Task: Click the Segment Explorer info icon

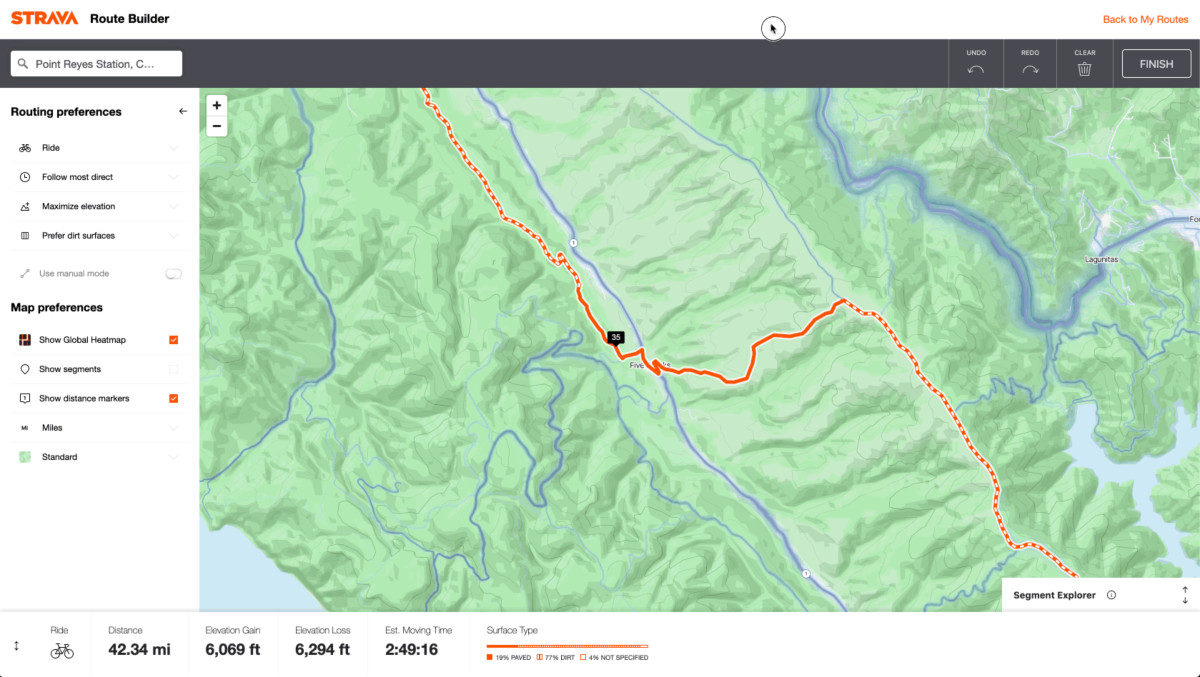Action: coord(1111,595)
